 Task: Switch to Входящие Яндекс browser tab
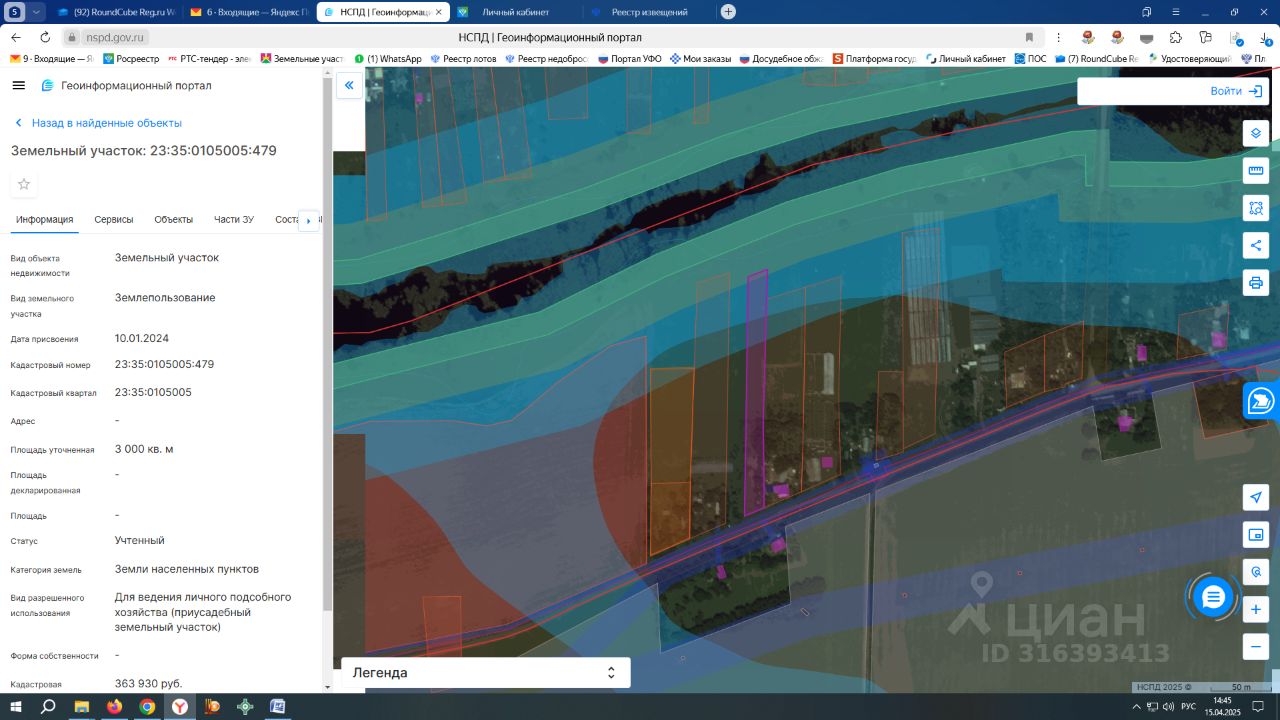coord(249,12)
